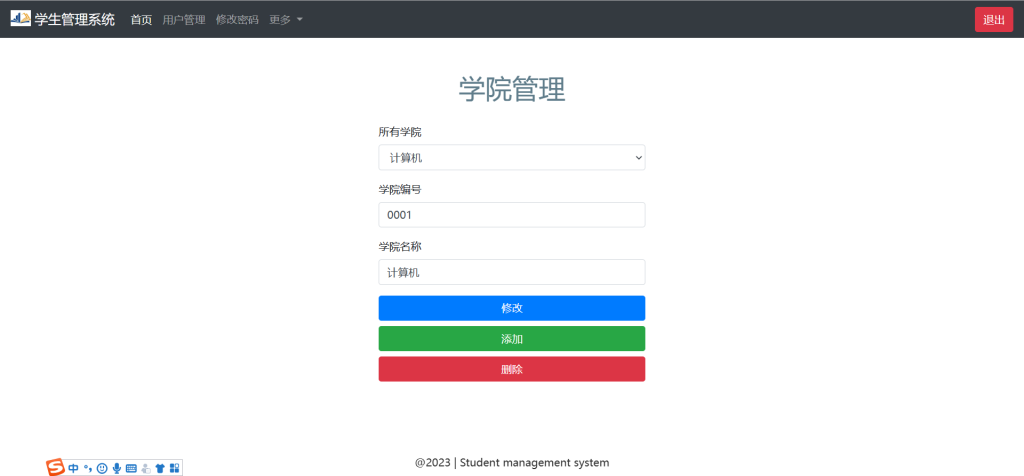Click the green 添加 button
The width and height of the screenshot is (1024, 476).
click(512, 339)
